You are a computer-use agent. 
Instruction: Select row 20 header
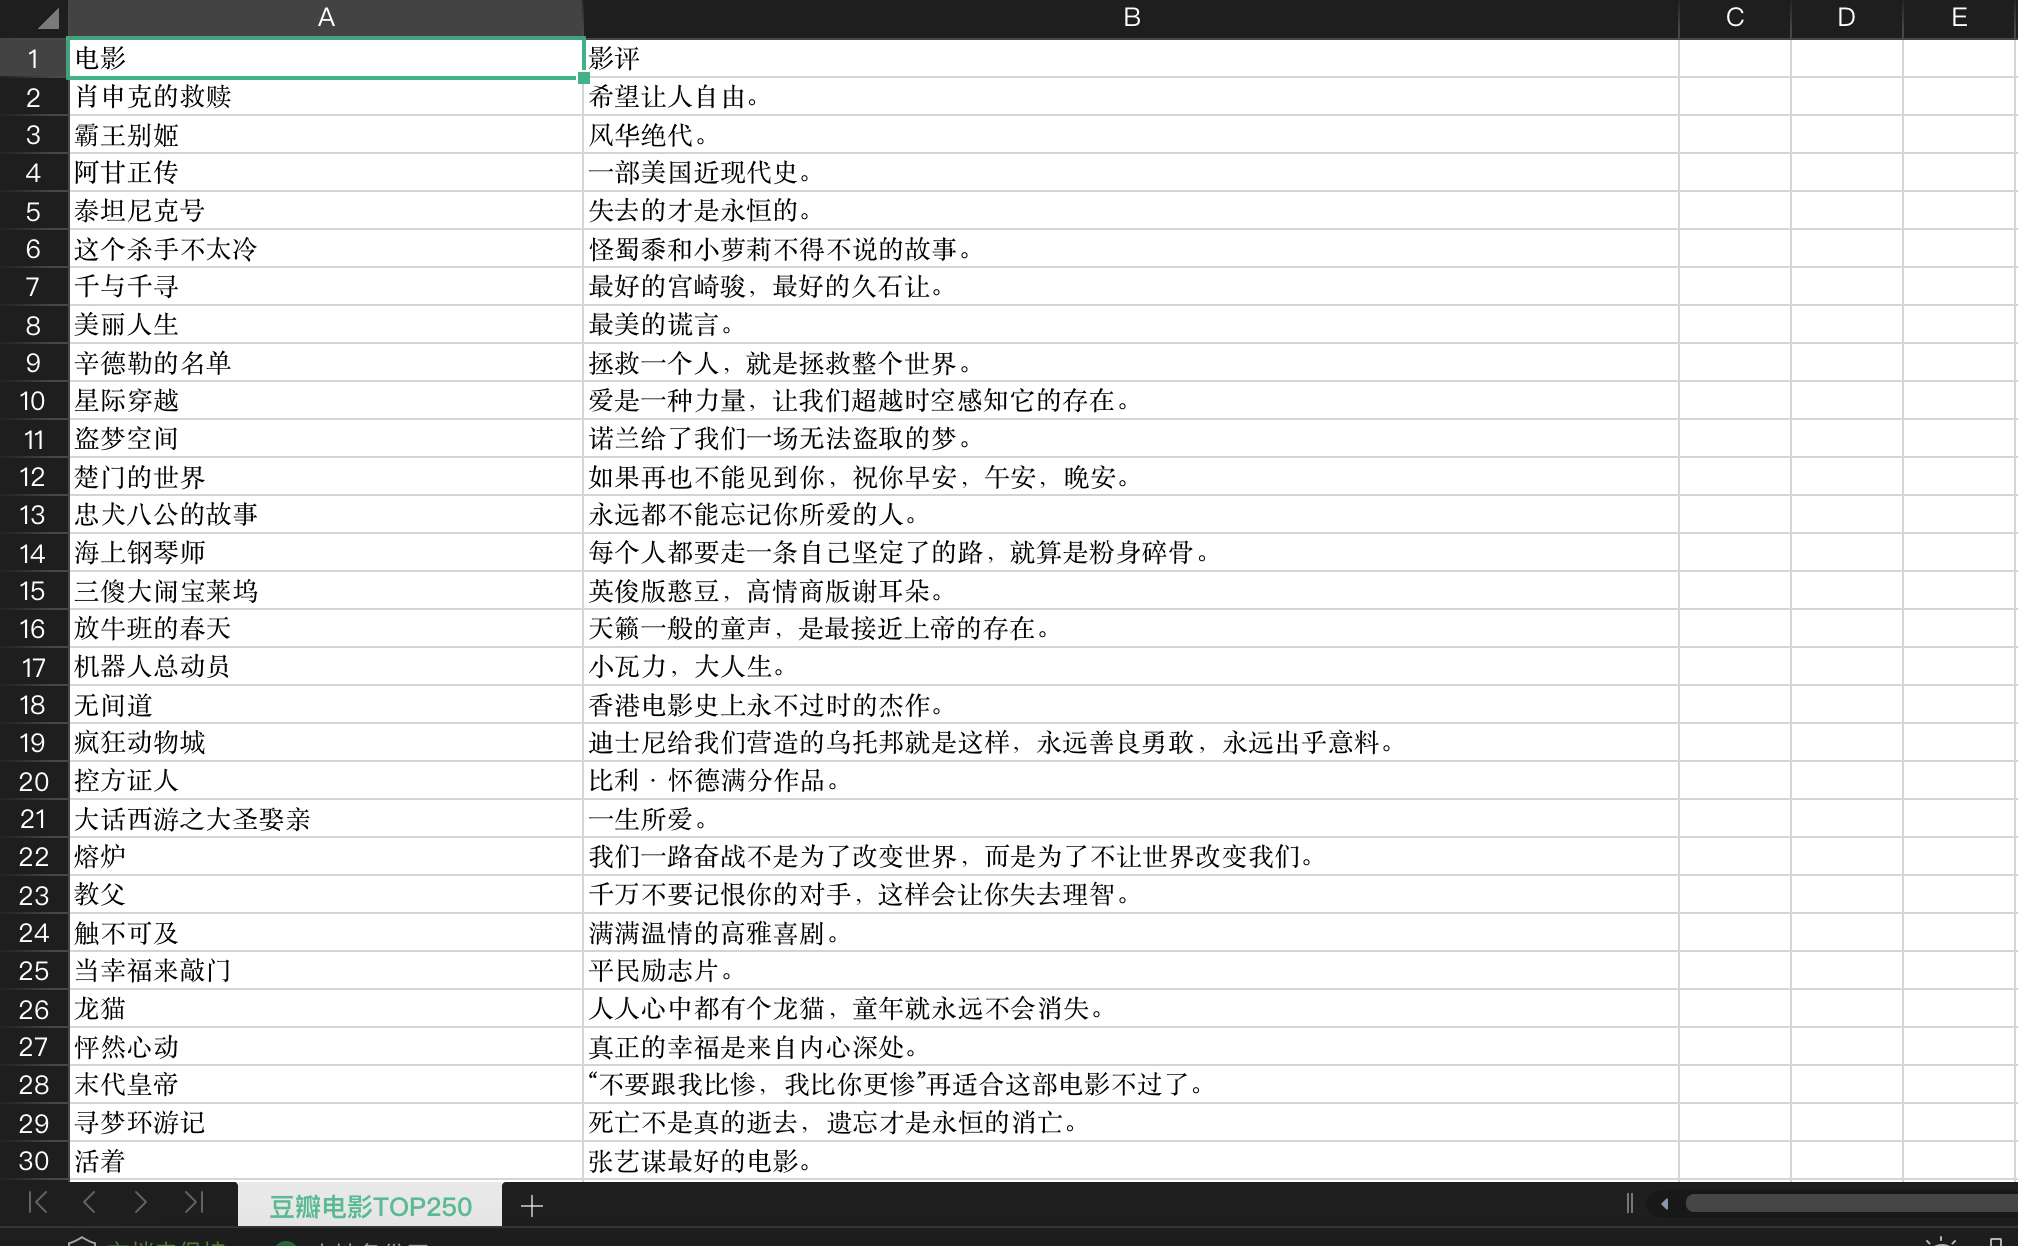[x=33, y=781]
